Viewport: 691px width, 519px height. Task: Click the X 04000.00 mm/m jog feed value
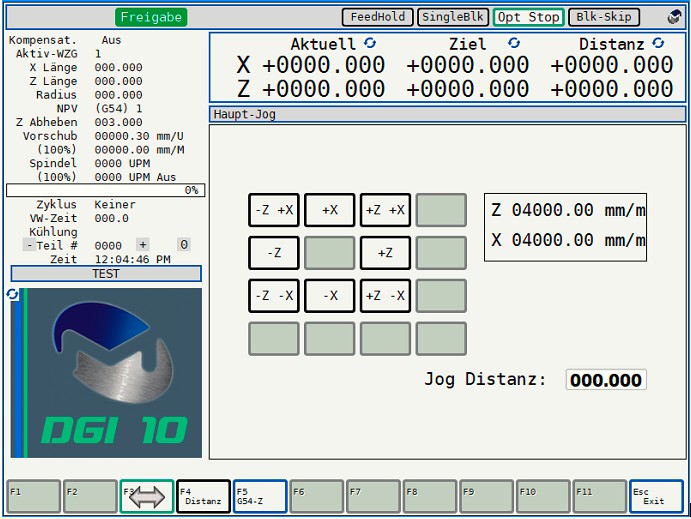(568, 240)
